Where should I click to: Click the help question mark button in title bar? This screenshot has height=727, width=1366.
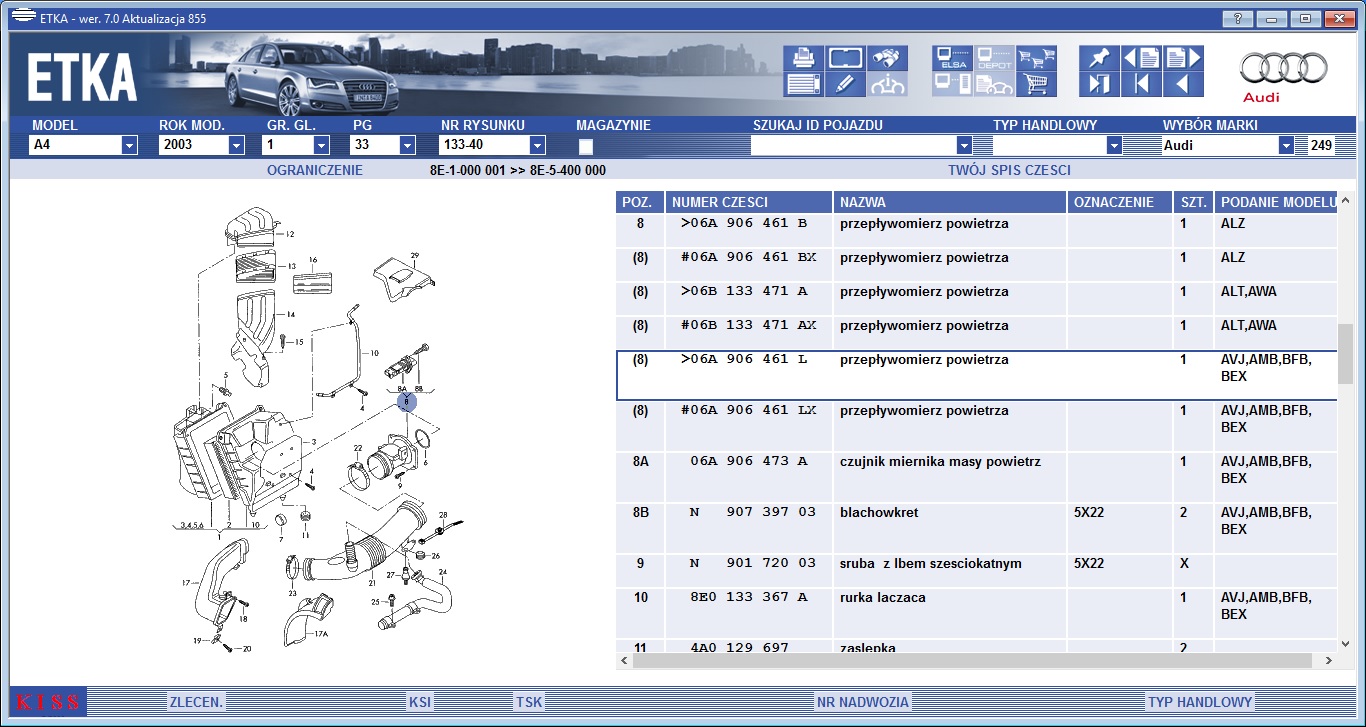coord(1237,18)
